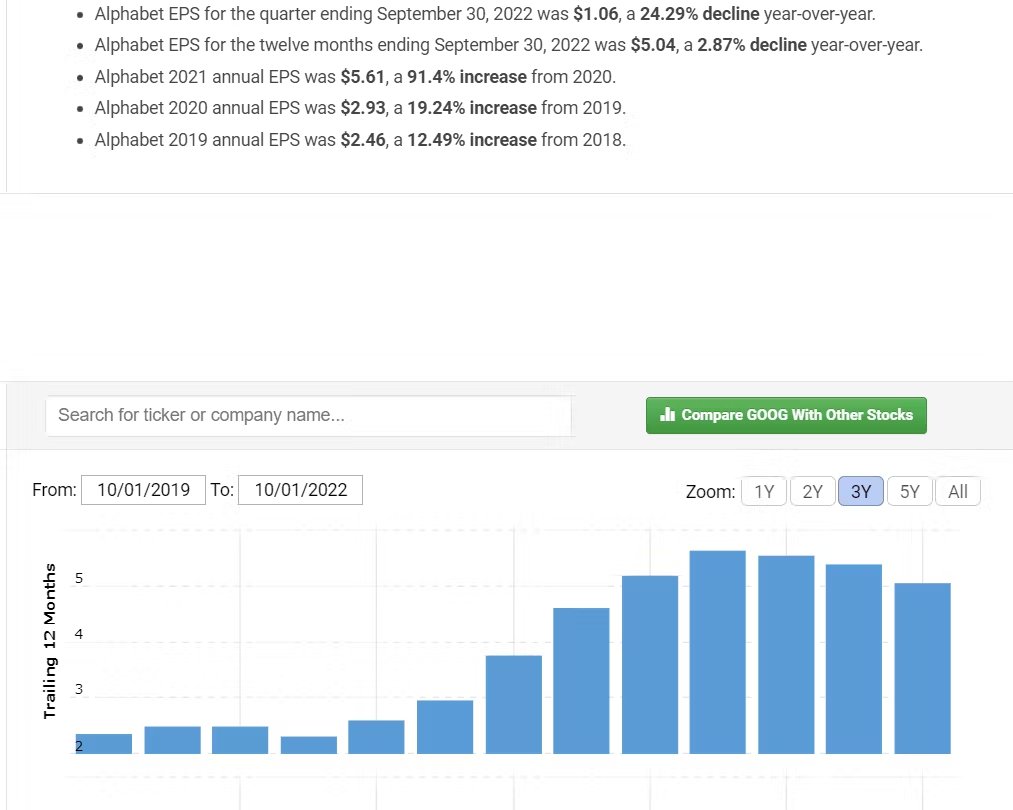The width and height of the screenshot is (1013, 810).
Task: Click the bar chart icon on the Compare button
Action: 667,414
